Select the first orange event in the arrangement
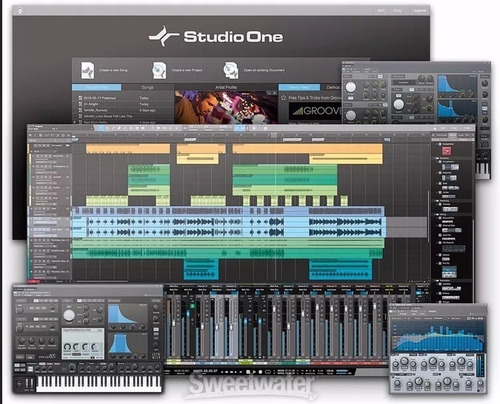Screen dimensions: 500x404 tap(128, 149)
